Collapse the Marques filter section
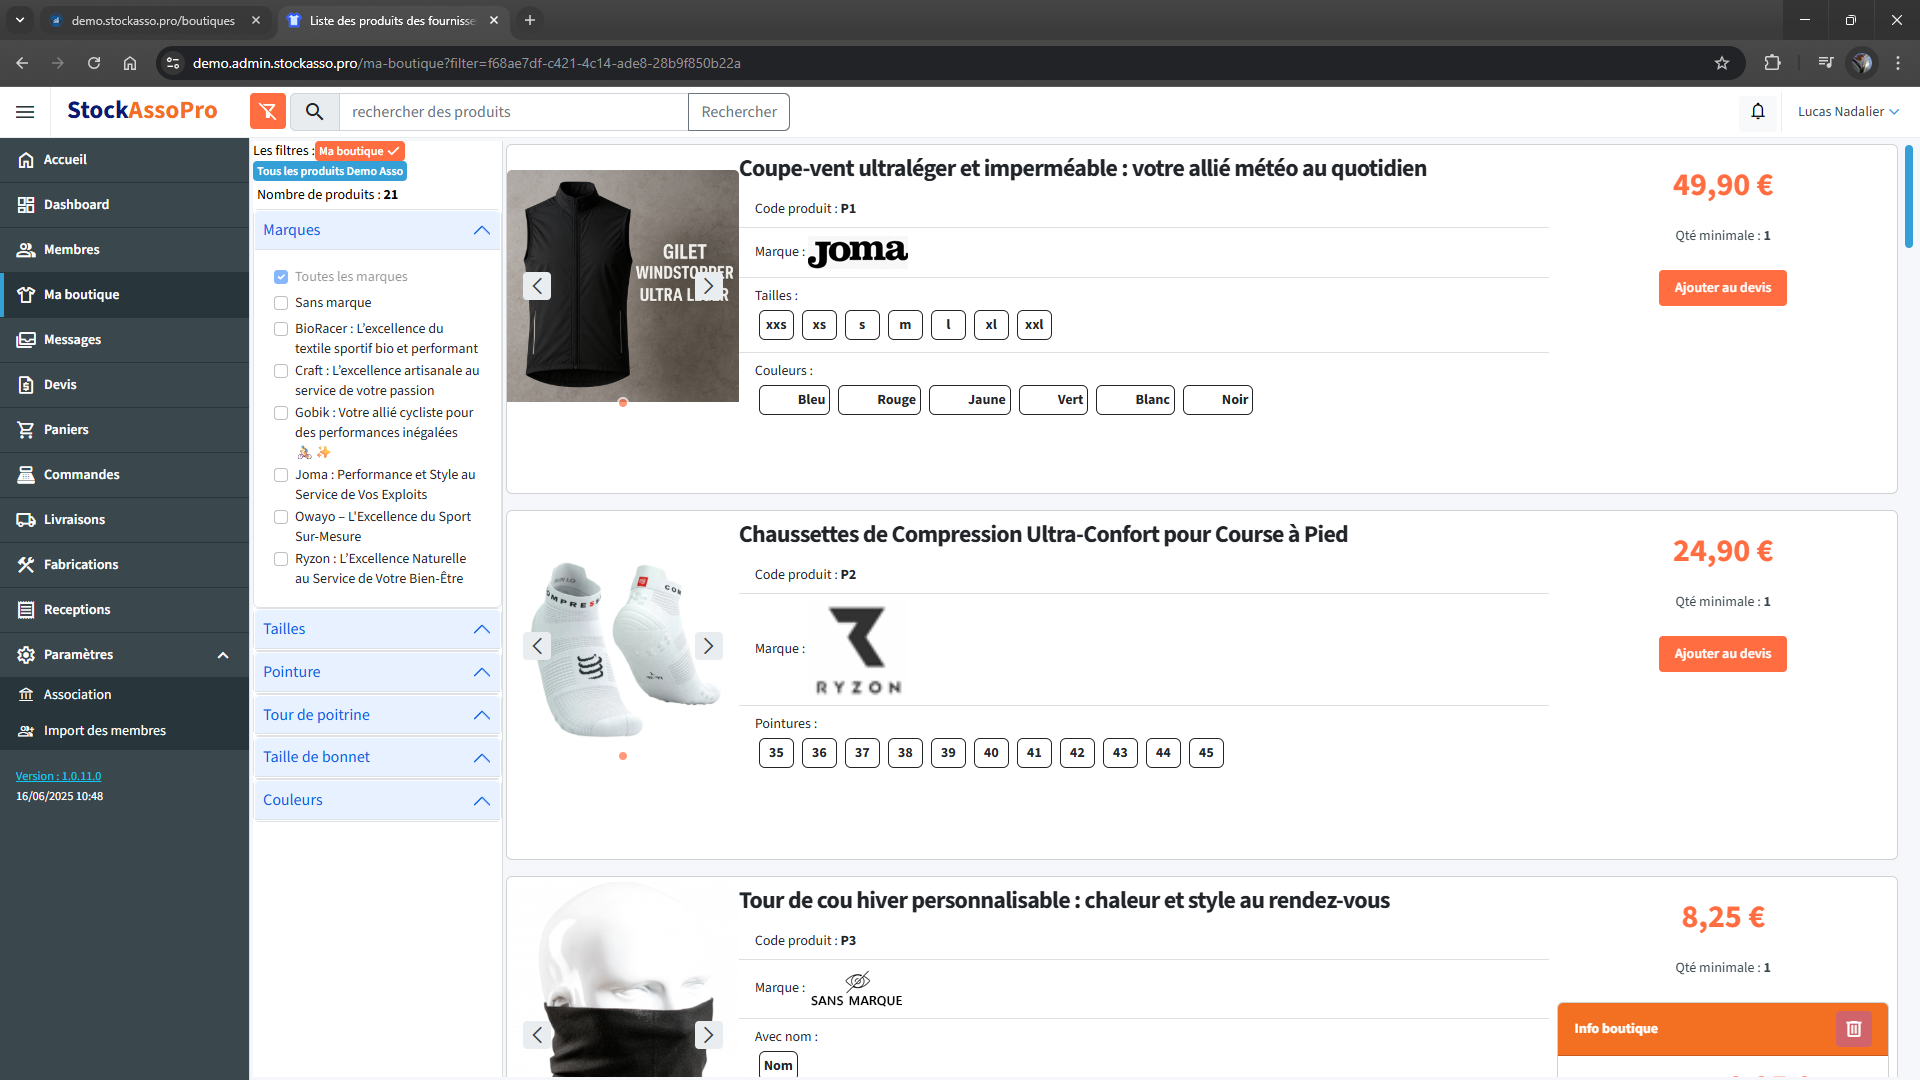The height and width of the screenshot is (1080, 1920). click(x=377, y=230)
